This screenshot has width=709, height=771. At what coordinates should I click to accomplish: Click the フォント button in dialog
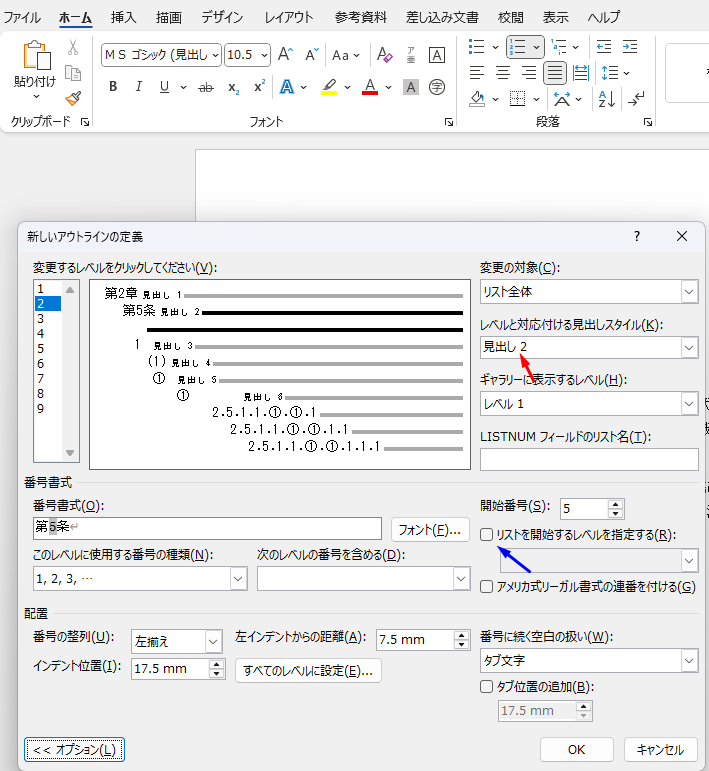[430, 529]
